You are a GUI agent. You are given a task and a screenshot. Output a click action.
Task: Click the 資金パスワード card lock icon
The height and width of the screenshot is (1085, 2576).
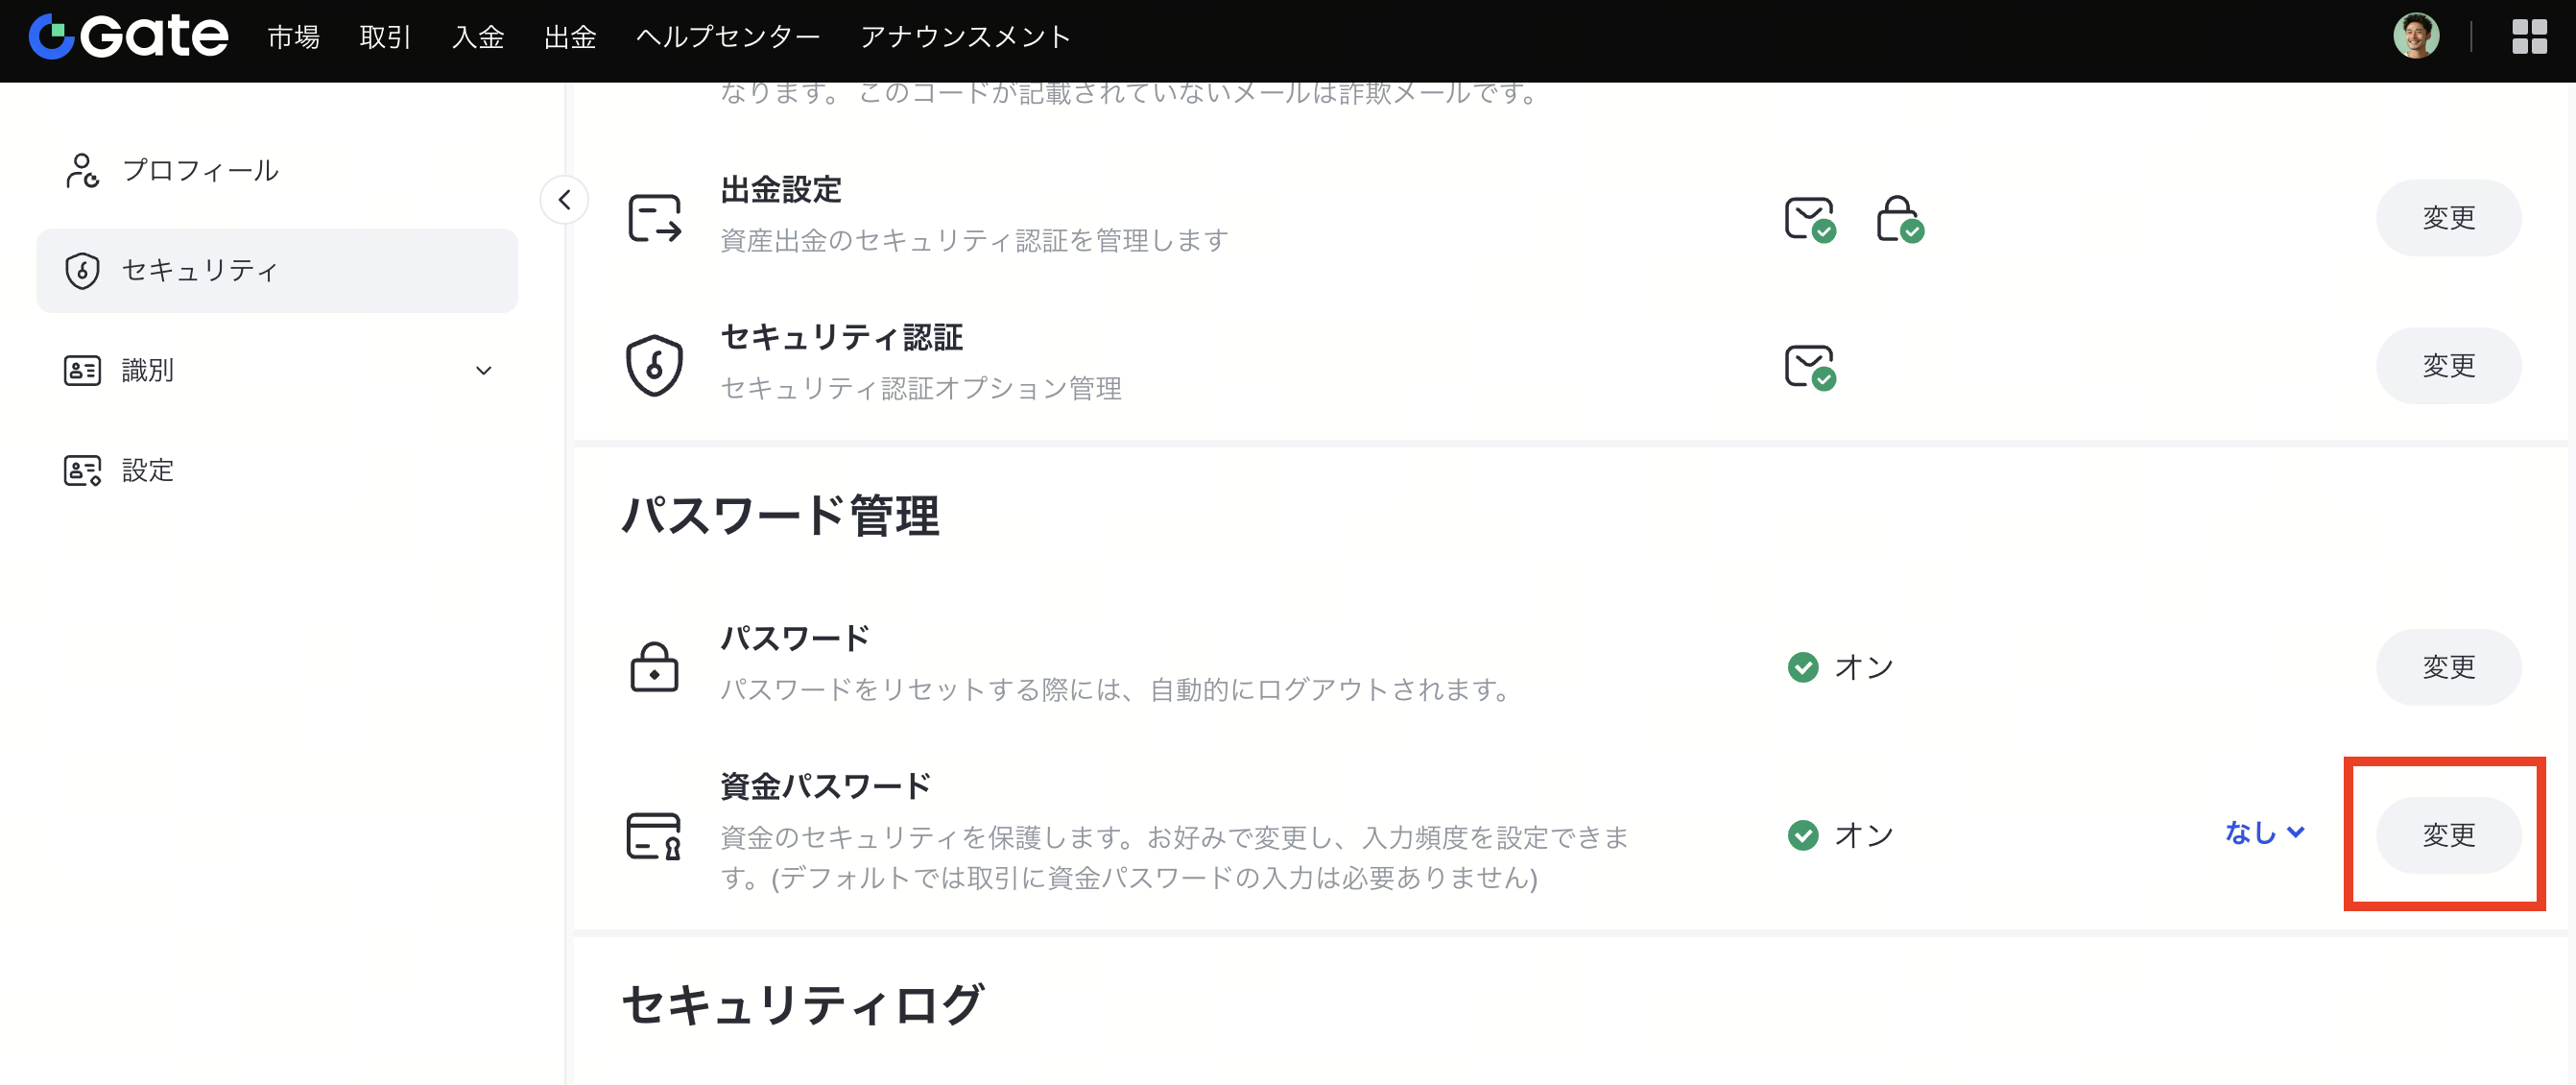654,835
